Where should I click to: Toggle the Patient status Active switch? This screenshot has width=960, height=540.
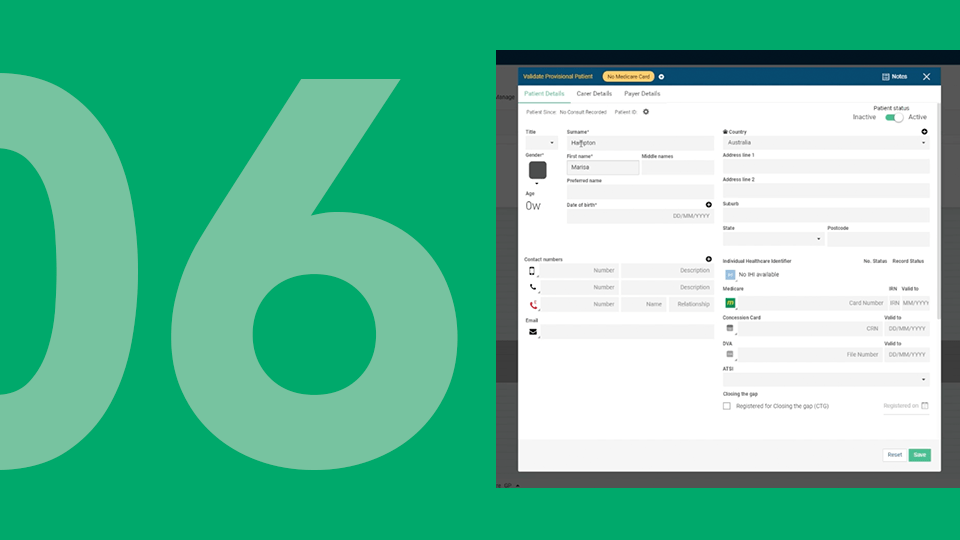pos(894,117)
